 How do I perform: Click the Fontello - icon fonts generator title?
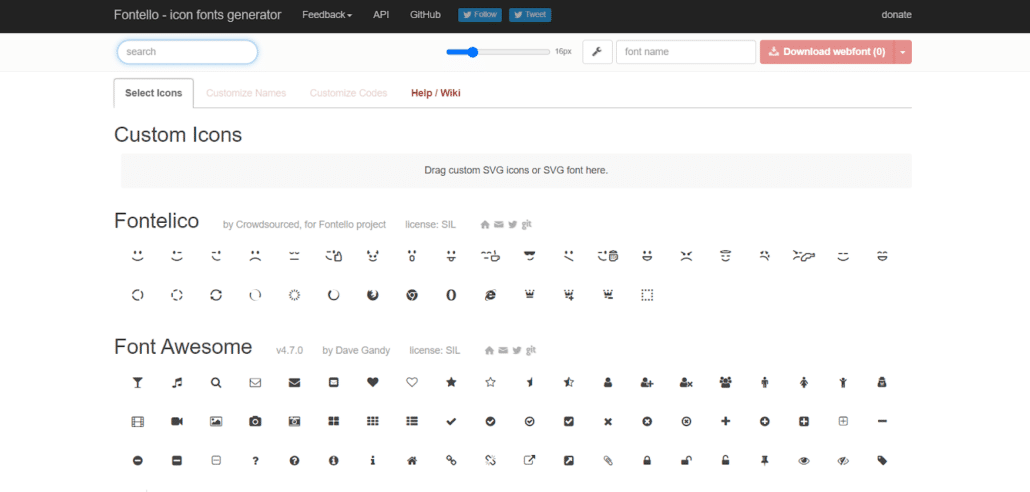coord(198,14)
